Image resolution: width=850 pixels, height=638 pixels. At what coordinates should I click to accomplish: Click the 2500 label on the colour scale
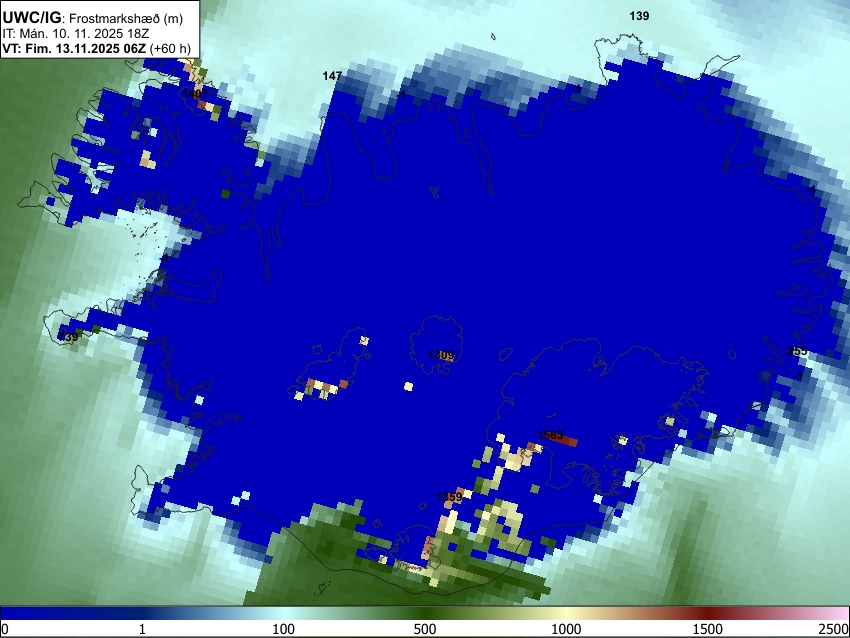[834, 629]
